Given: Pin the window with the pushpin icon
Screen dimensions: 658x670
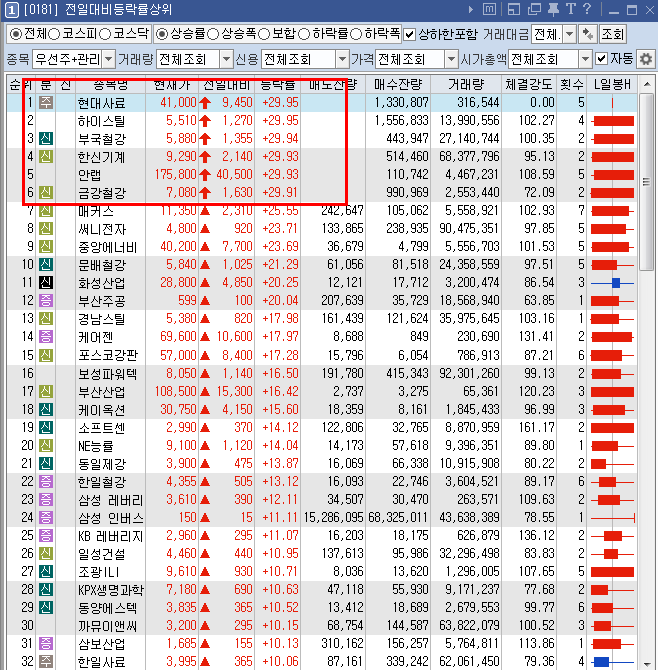Looking at the screenshot, I should tap(553, 9).
